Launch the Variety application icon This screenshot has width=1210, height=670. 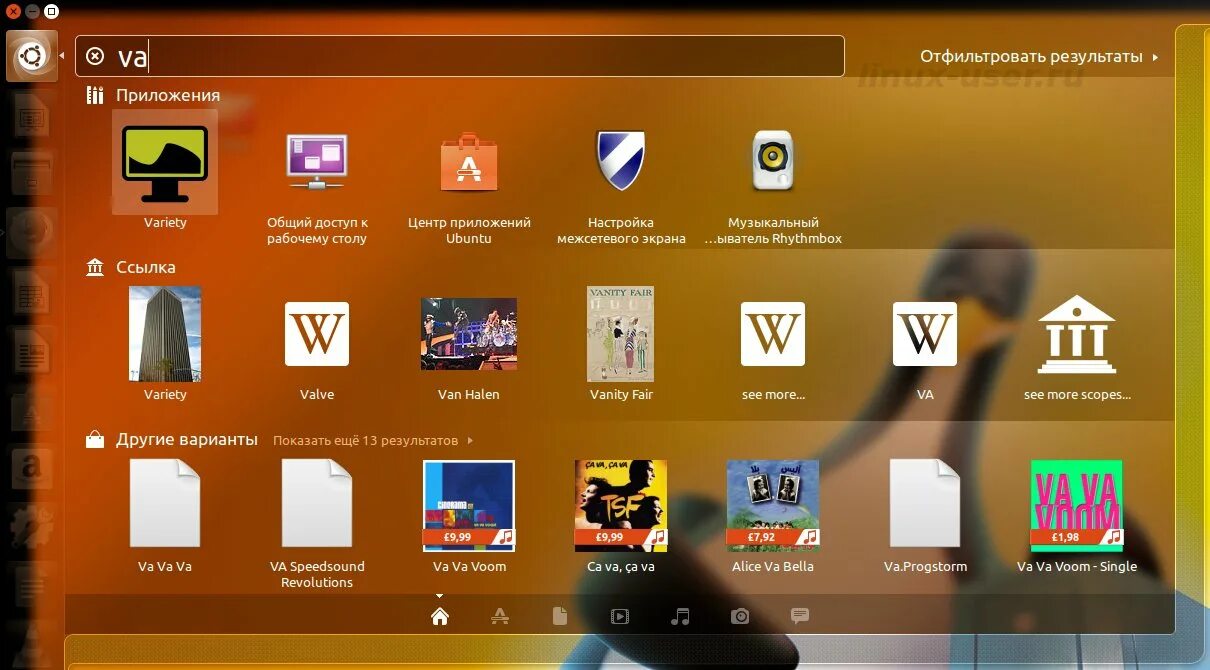click(165, 165)
